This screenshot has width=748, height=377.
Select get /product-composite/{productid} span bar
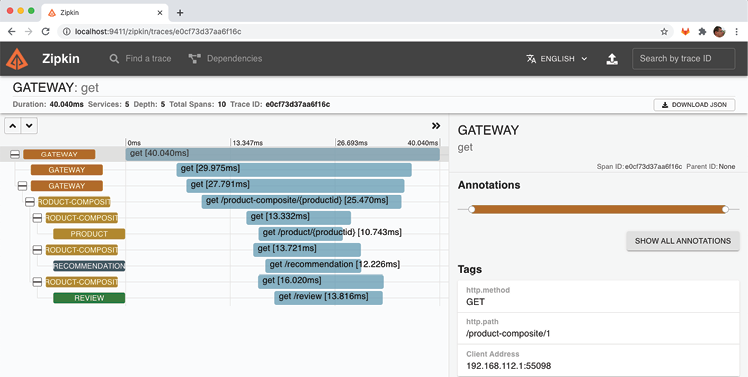(x=301, y=201)
